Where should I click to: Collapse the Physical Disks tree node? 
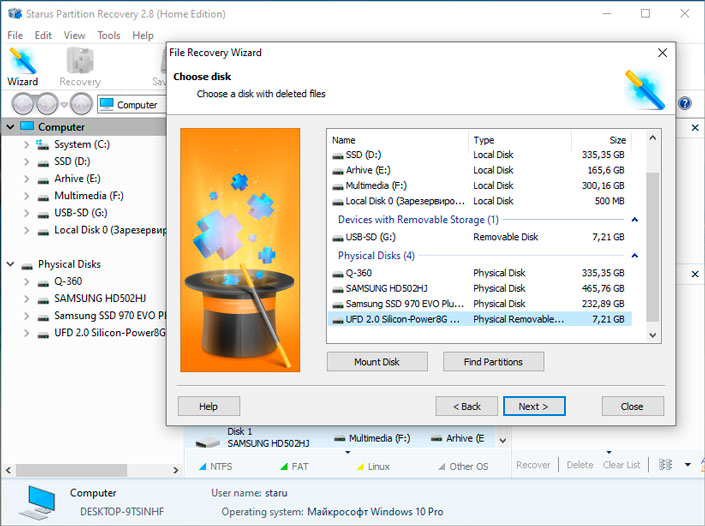click(x=10, y=264)
